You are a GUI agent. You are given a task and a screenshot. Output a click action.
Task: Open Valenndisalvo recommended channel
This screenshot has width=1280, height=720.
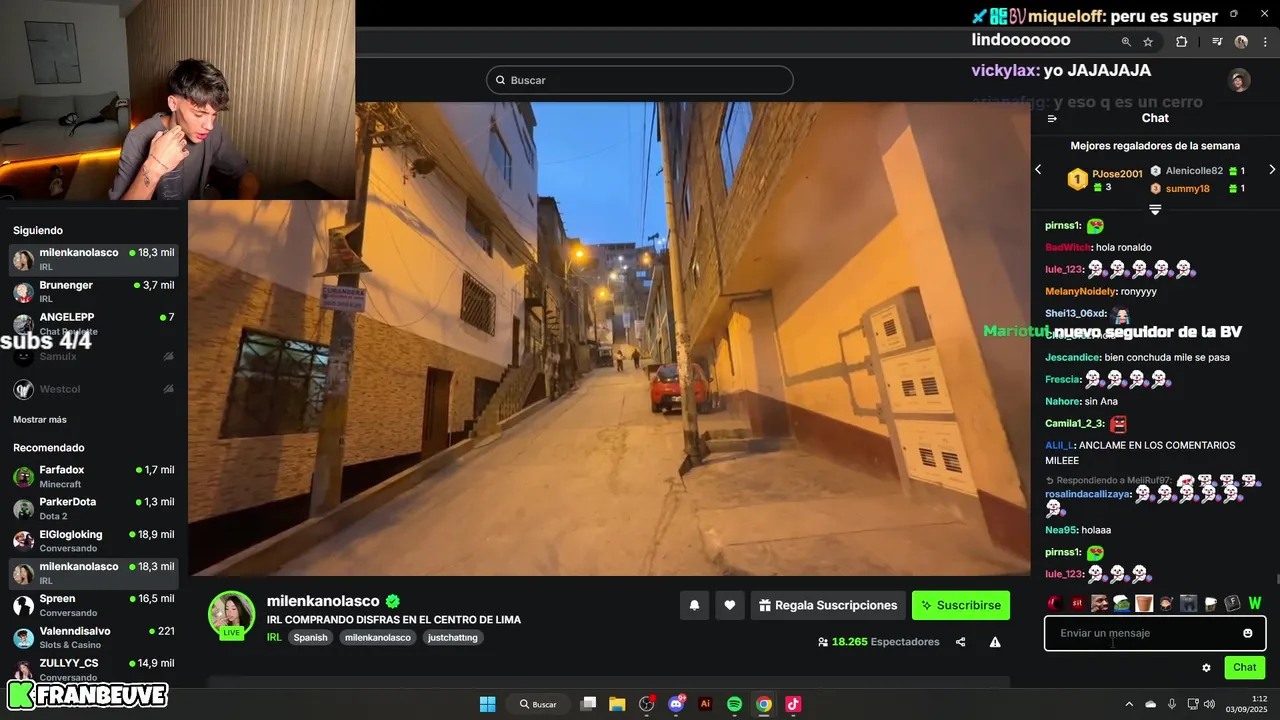(94, 637)
